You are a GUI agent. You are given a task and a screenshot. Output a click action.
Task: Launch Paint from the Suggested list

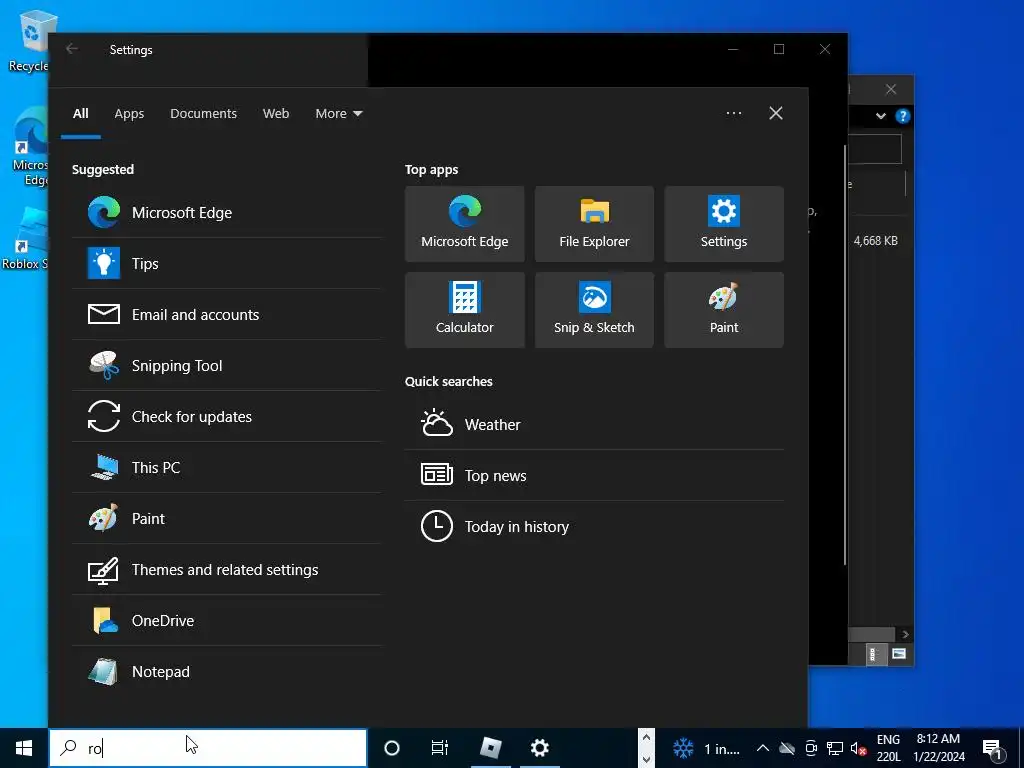click(226, 518)
